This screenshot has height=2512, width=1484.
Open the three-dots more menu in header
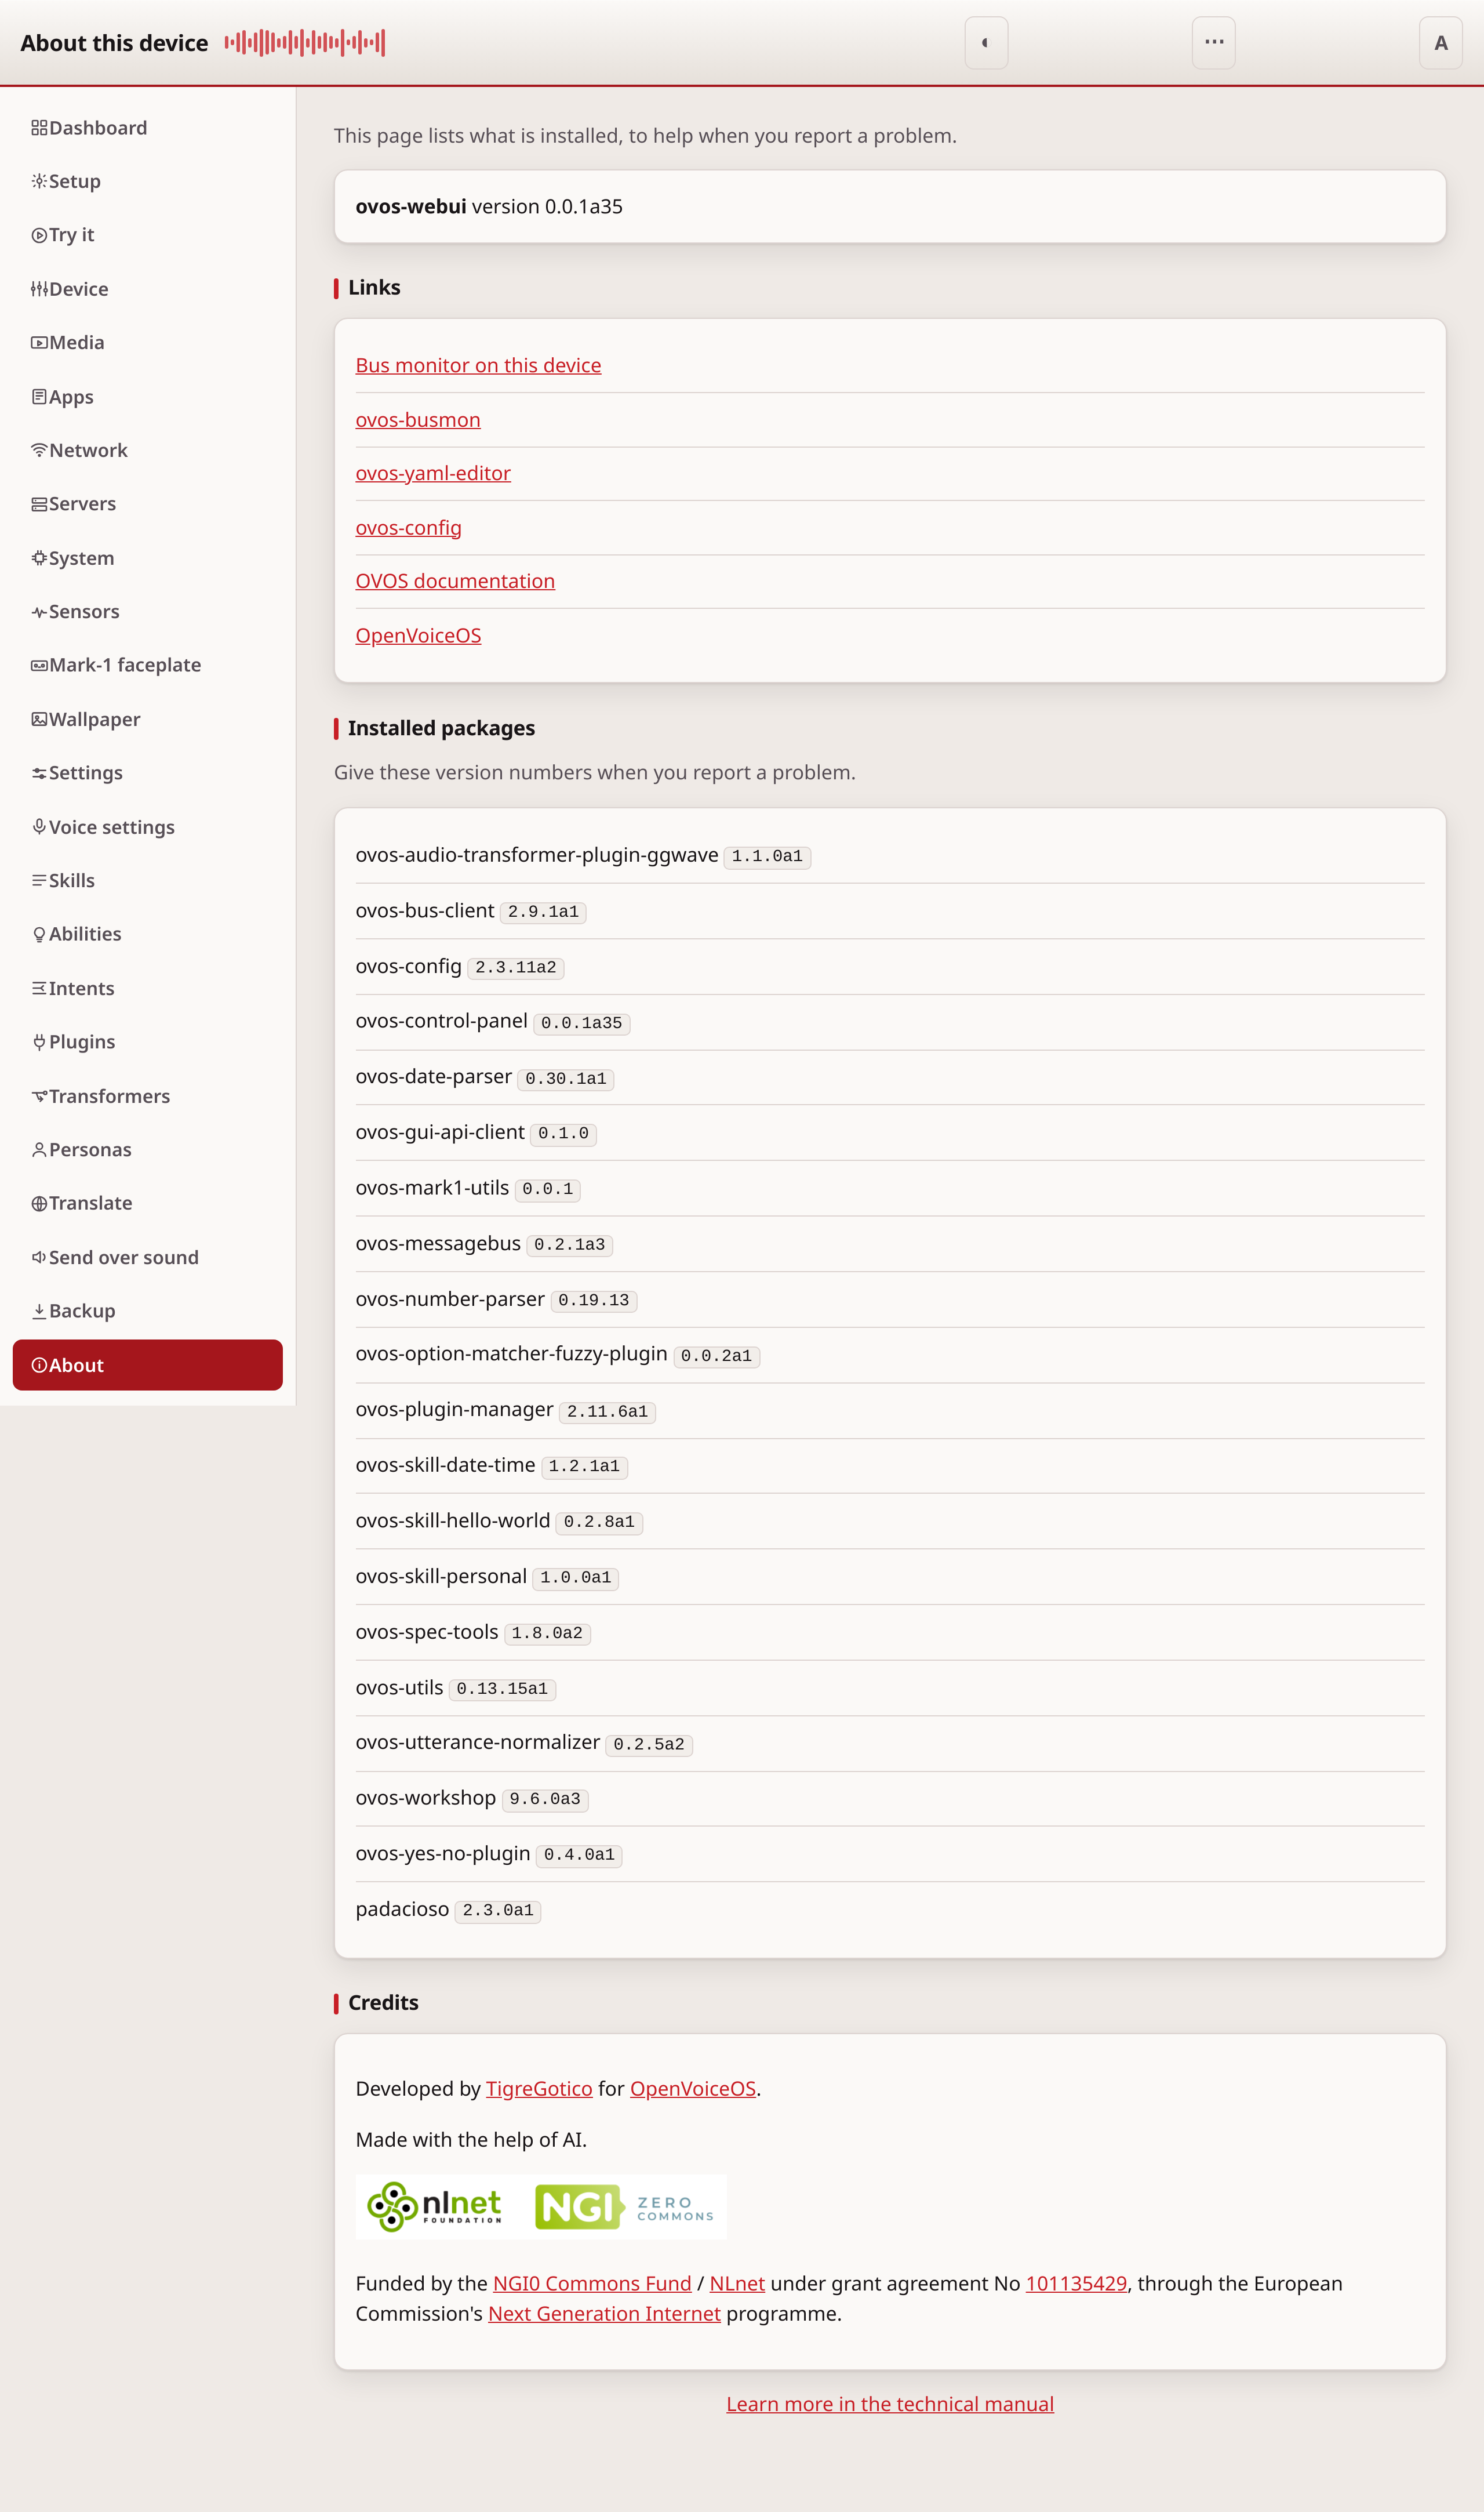tap(1214, 43)
